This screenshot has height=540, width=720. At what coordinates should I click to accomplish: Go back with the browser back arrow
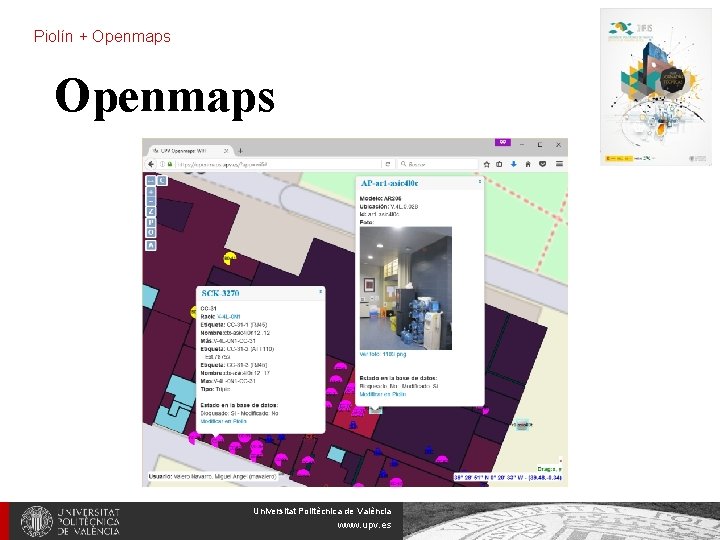coord(151,164)
